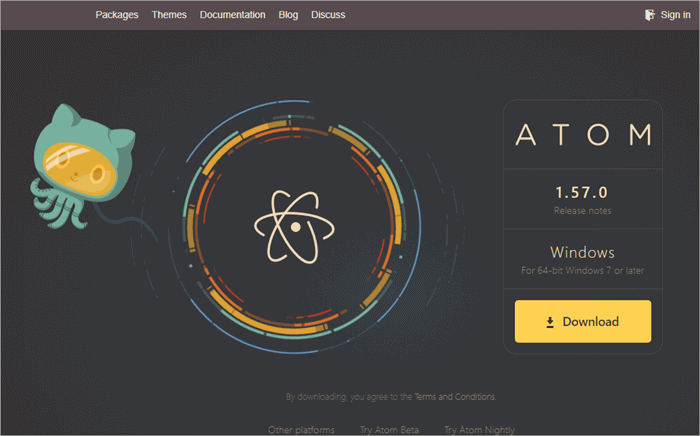Click Try Atom Nightly link
This screenshot has height=436, width=700.
(479, 430)
